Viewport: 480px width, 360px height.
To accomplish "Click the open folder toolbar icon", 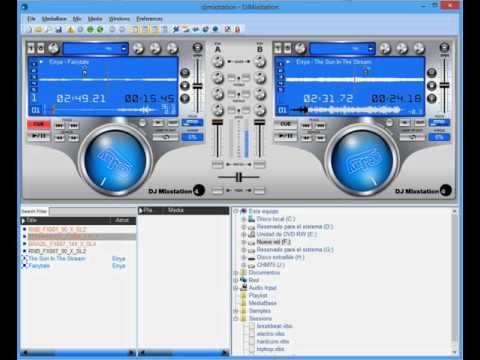I will (x=38, y=29).
